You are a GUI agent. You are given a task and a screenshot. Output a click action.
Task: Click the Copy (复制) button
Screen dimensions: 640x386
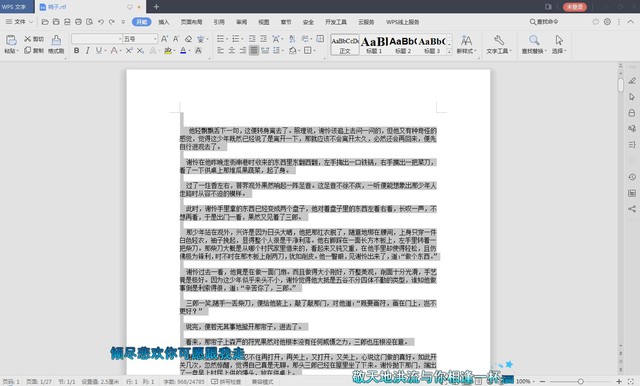34,51
